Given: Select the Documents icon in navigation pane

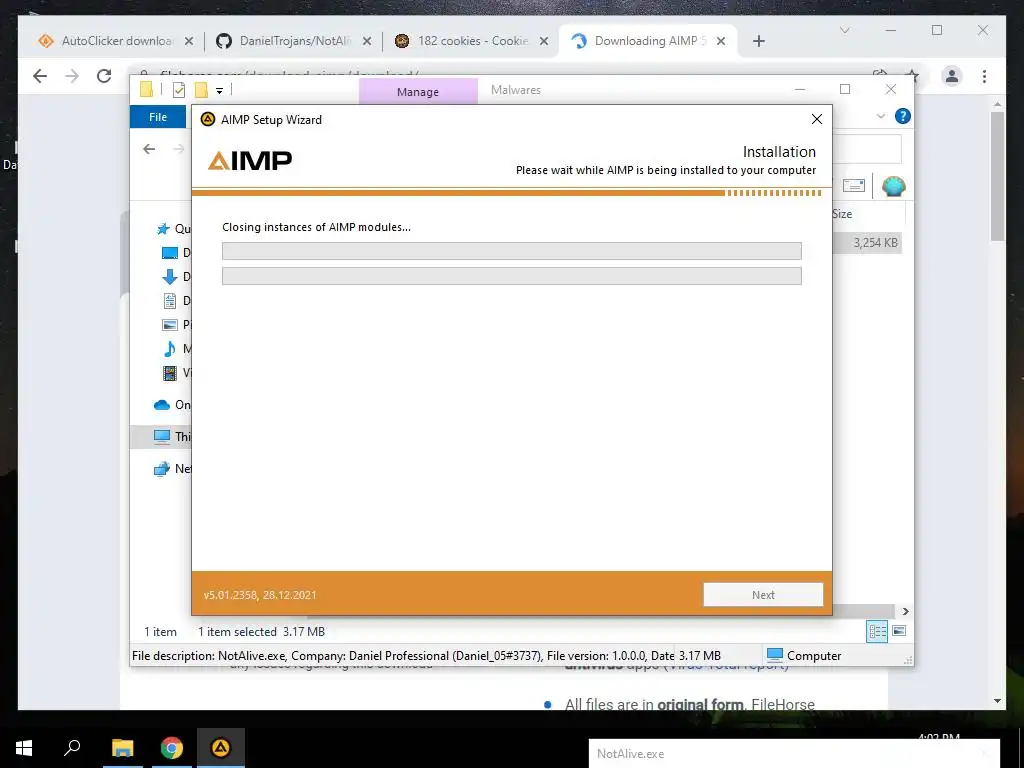Looking at the screenshot, I should click(x=170, y=301).
